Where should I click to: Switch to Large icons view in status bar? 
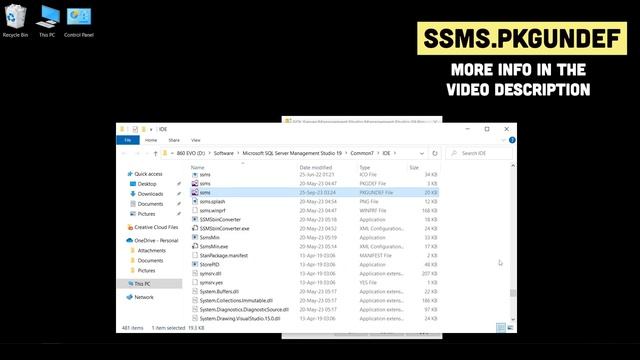[x=510, y=327]
